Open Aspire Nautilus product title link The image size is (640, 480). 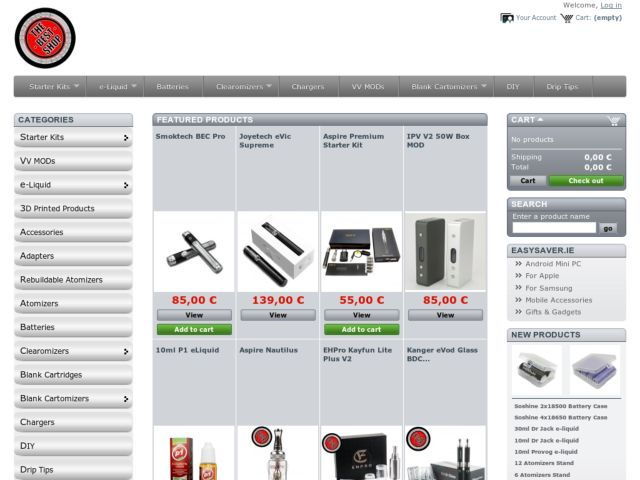269,350
